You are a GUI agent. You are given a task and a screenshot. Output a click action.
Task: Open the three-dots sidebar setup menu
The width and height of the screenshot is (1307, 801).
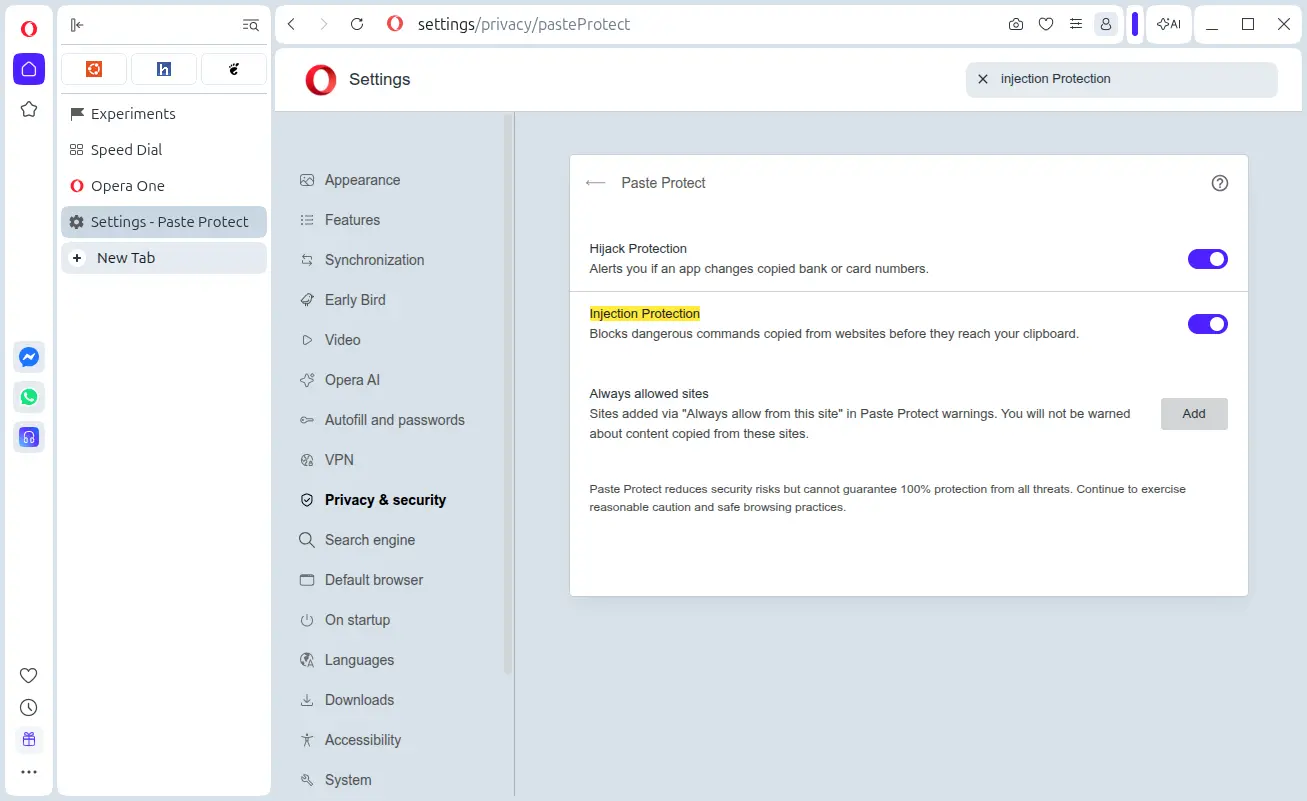(29, 772)
